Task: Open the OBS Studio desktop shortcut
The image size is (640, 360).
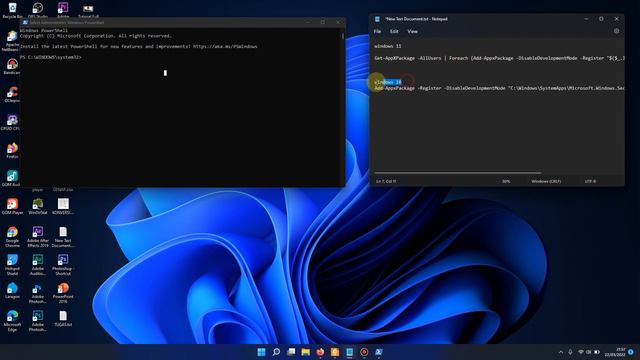Action: (38, 10)
